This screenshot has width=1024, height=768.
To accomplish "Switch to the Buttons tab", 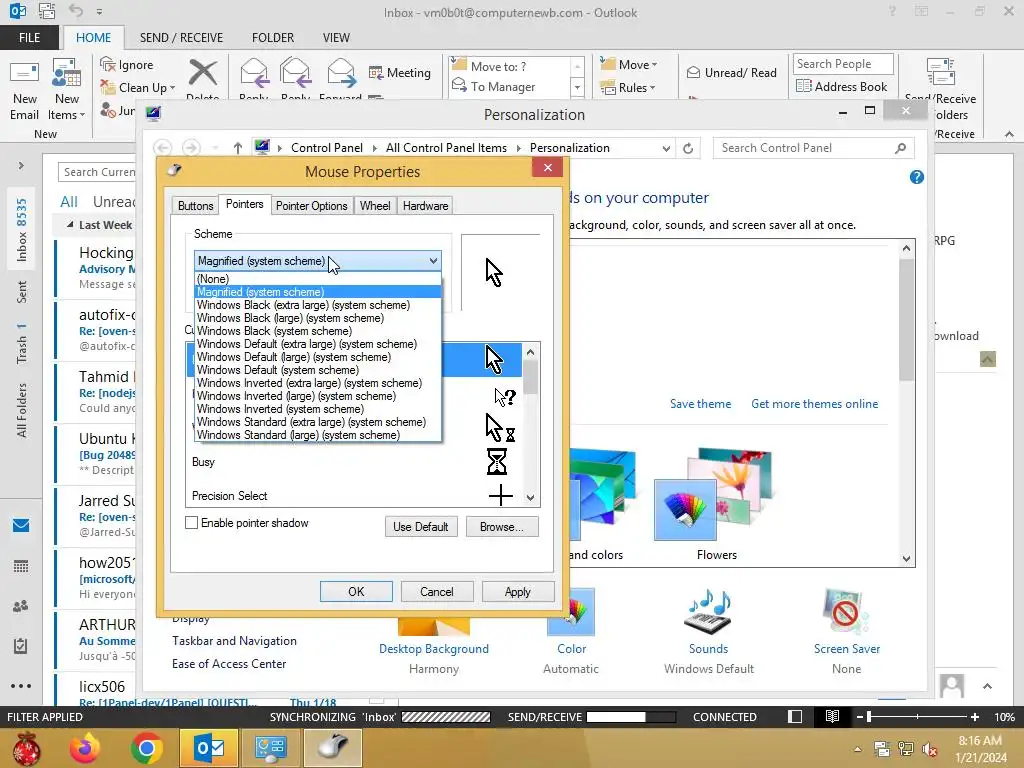I will click(195, 206).
